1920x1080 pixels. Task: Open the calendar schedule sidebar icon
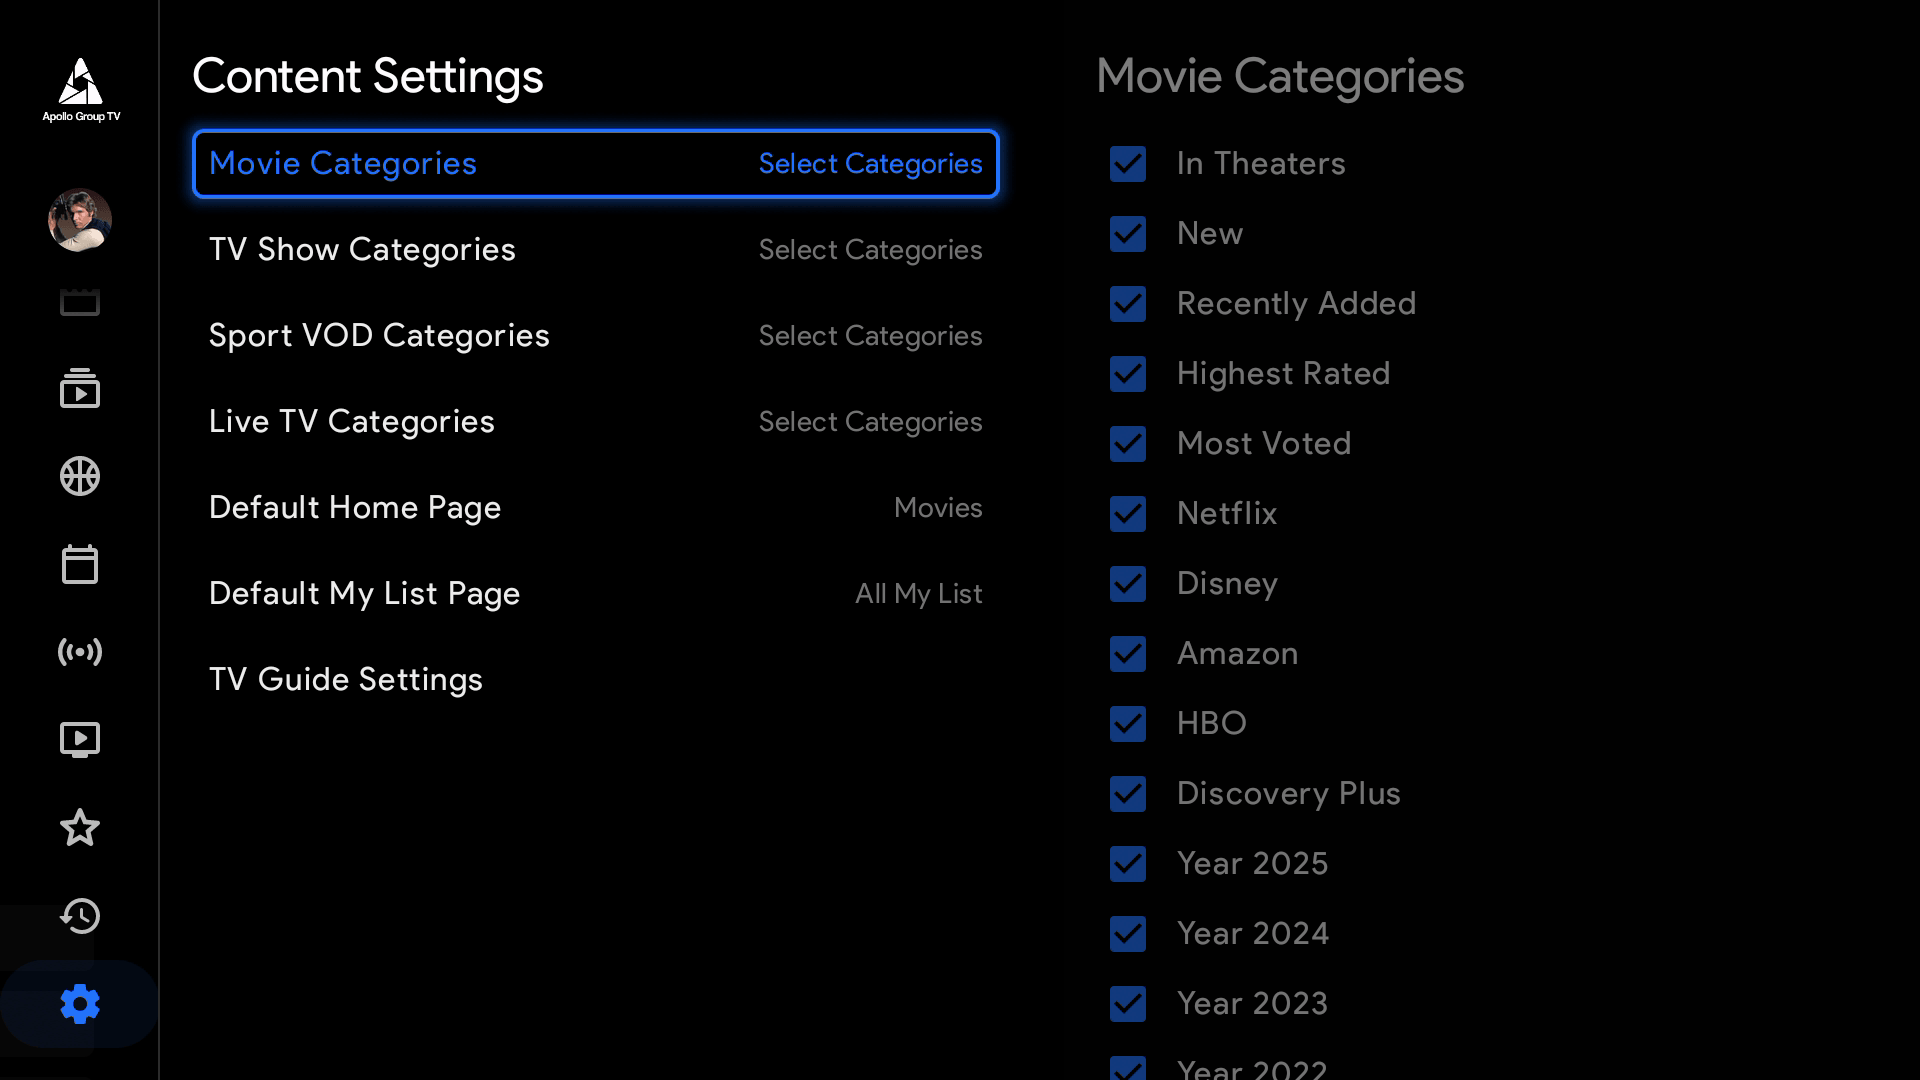(80, 564)
